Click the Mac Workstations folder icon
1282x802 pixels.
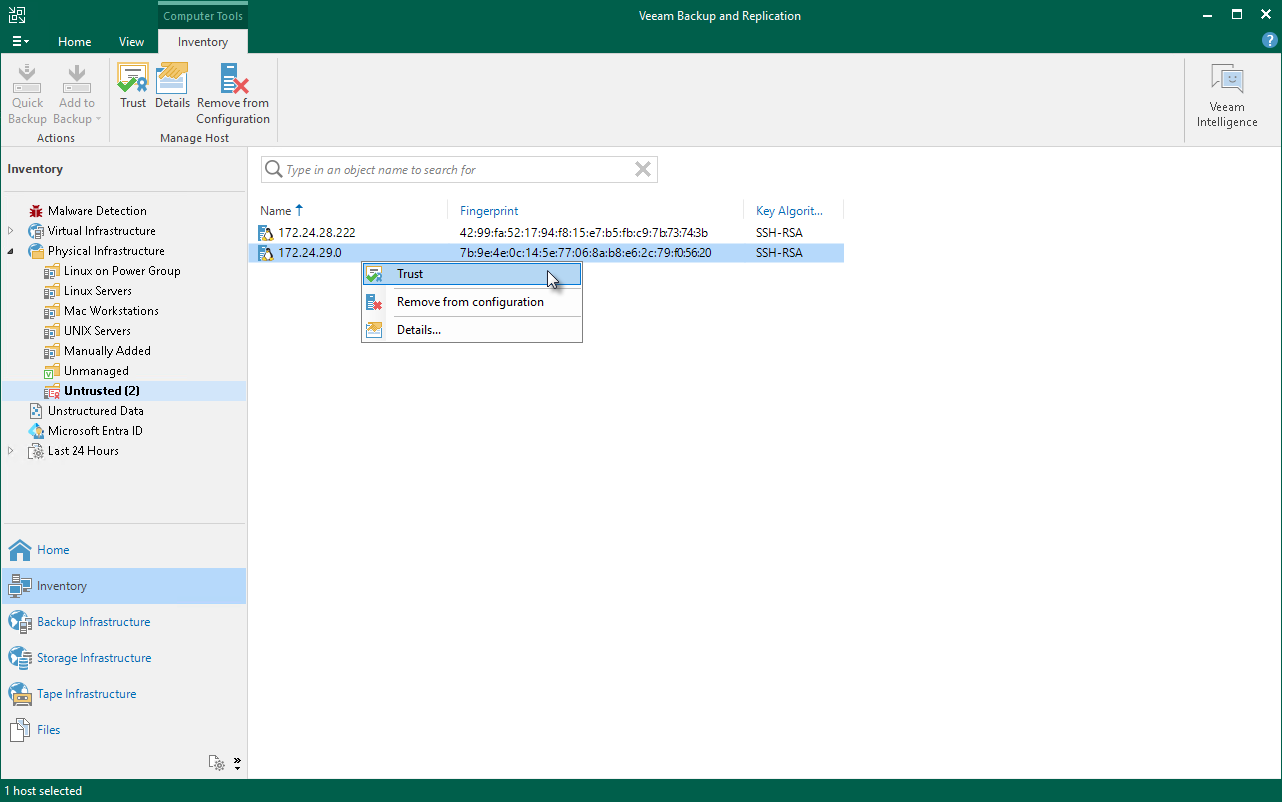53,311
